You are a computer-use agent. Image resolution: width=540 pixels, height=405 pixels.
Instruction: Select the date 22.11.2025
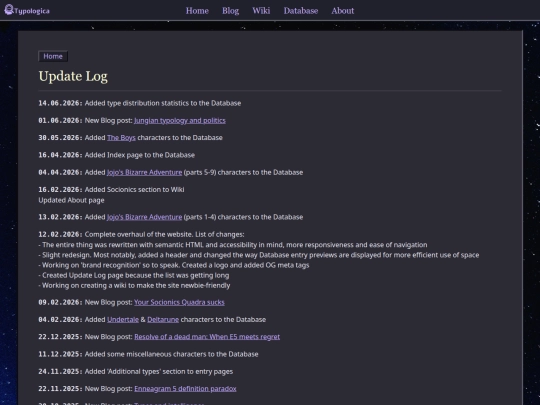coord(61,389)
